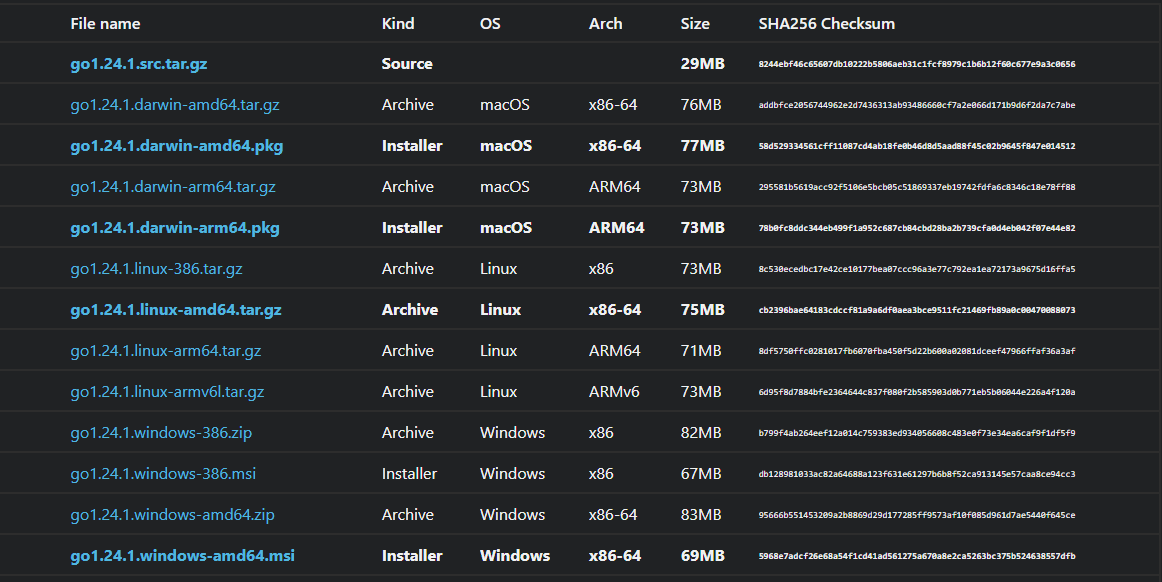Select go1.24.1.linux-386.tar.gz download
Image resolution: width=1162 pixels, height=582 pixels.
coord(156,269)
